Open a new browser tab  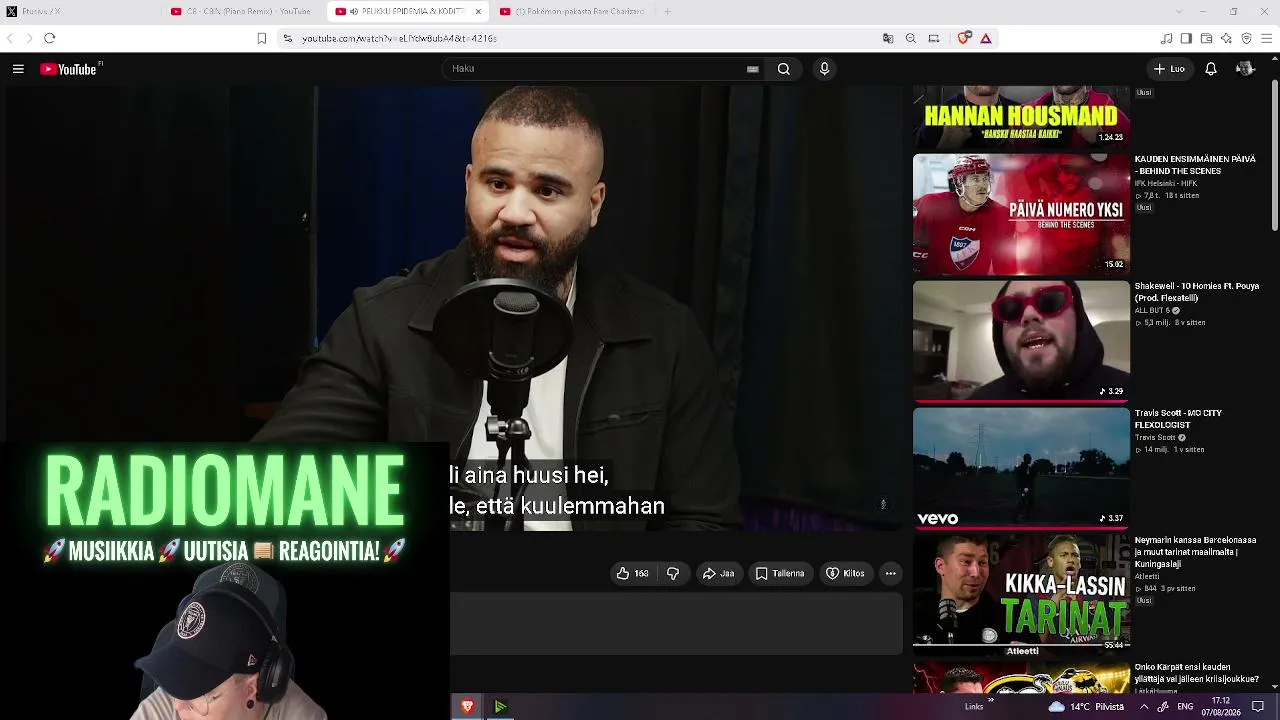pos(667,12)
